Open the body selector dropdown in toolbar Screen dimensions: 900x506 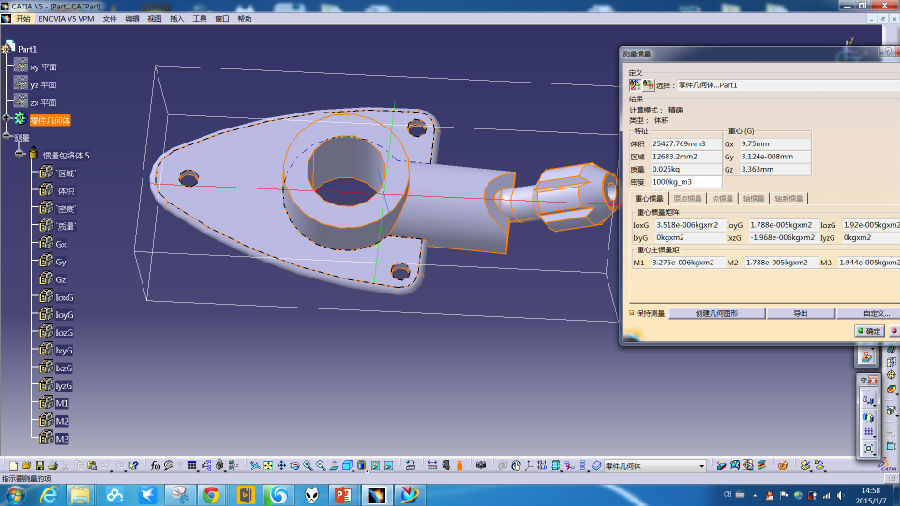[x=701, y=466]
